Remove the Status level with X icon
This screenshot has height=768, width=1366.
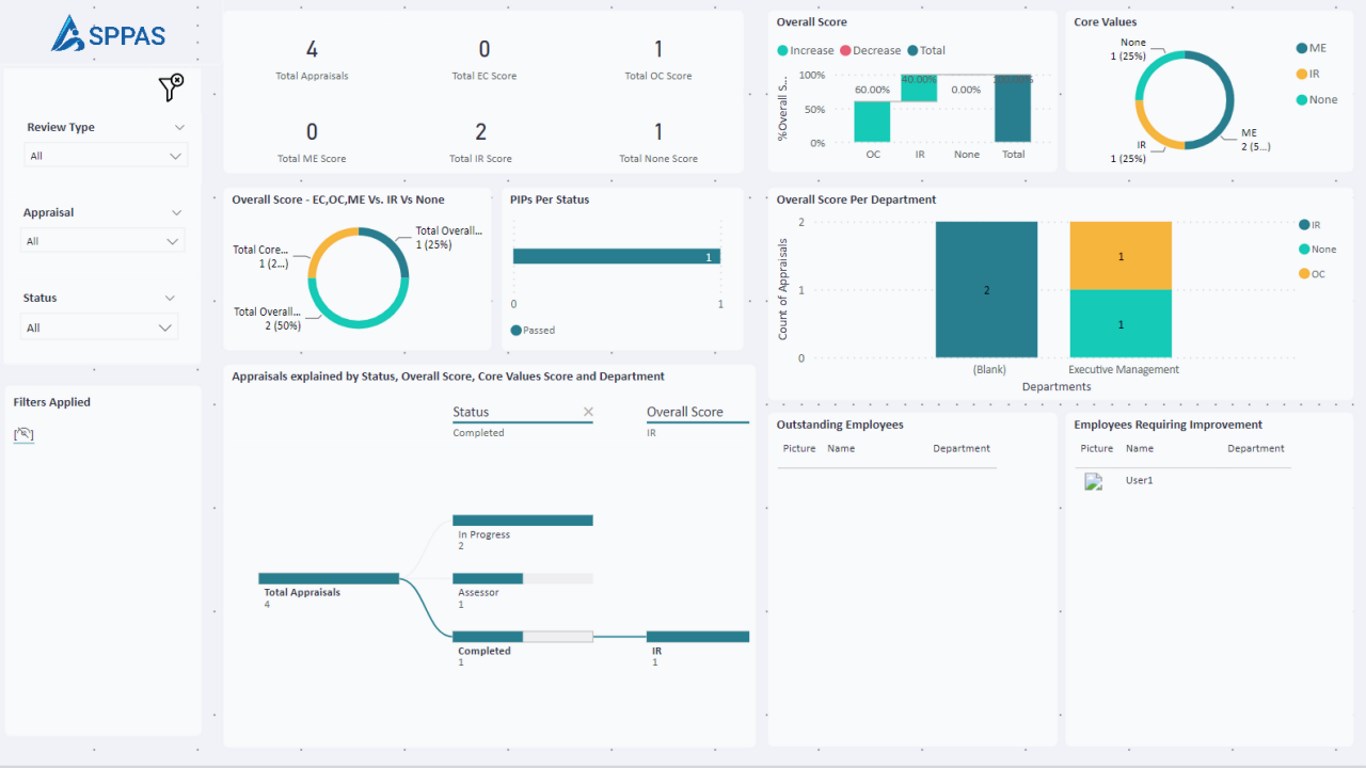[588, 412]
